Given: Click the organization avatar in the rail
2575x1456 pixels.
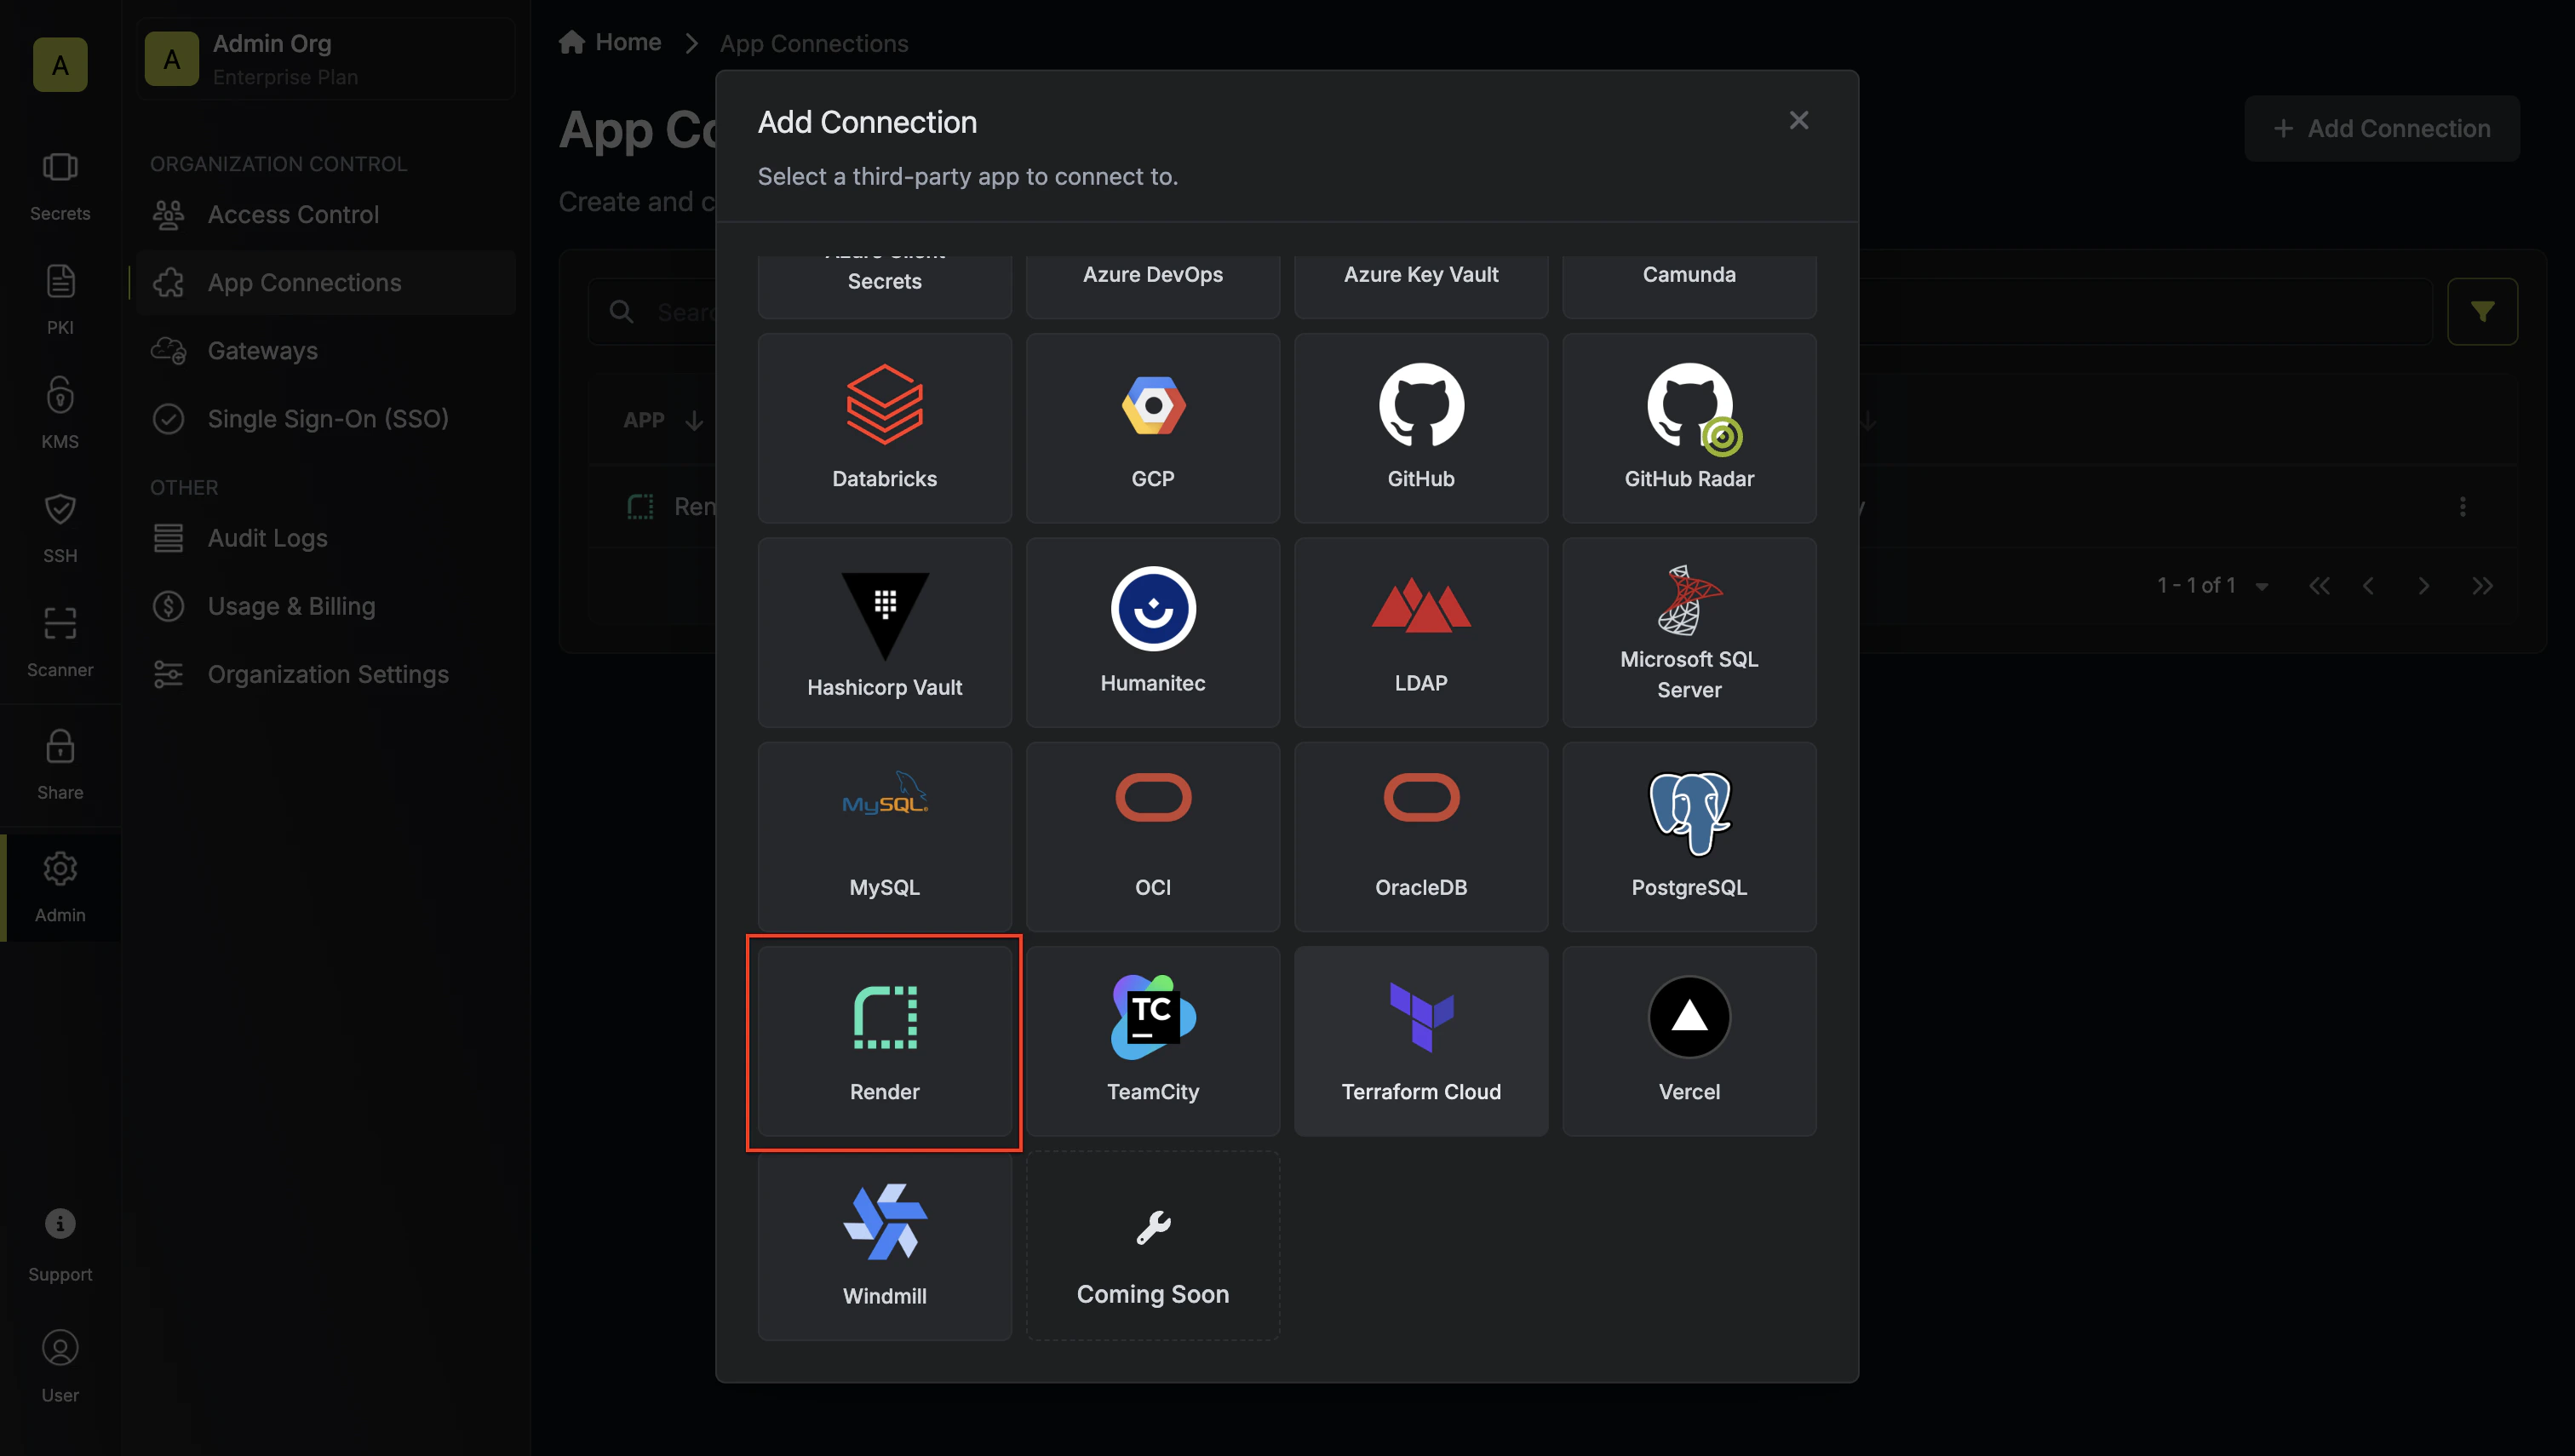Looking at the screenshot, I should [60, 65].
